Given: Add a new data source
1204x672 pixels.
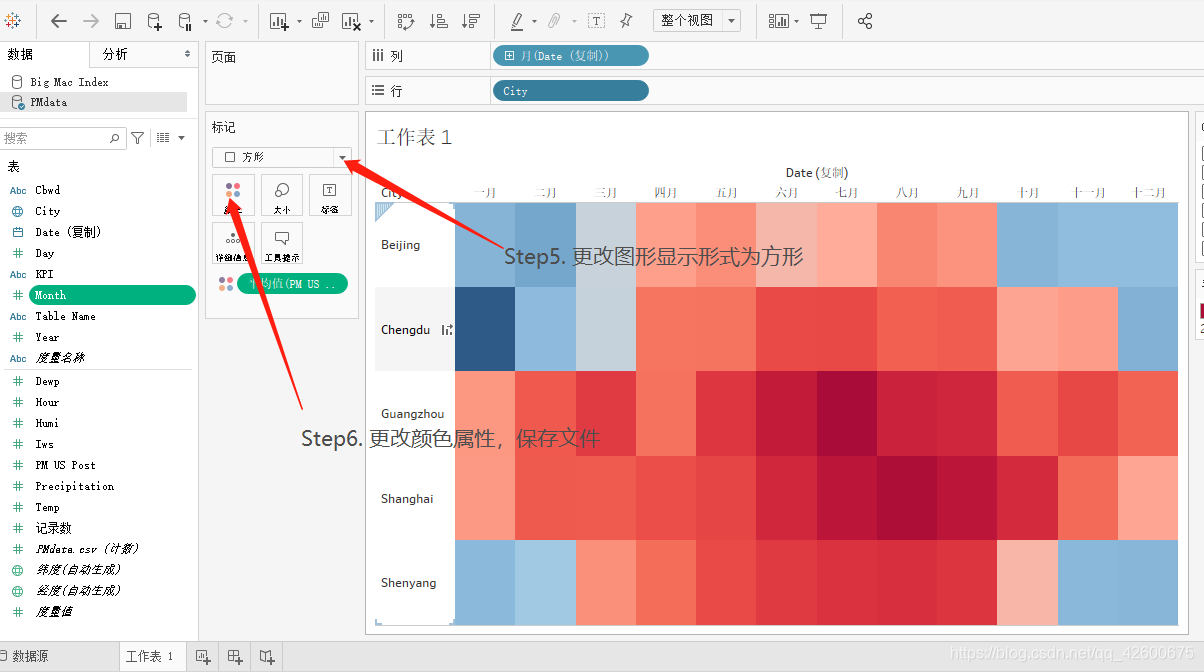Looking at the screenshot, I should 154,21.
